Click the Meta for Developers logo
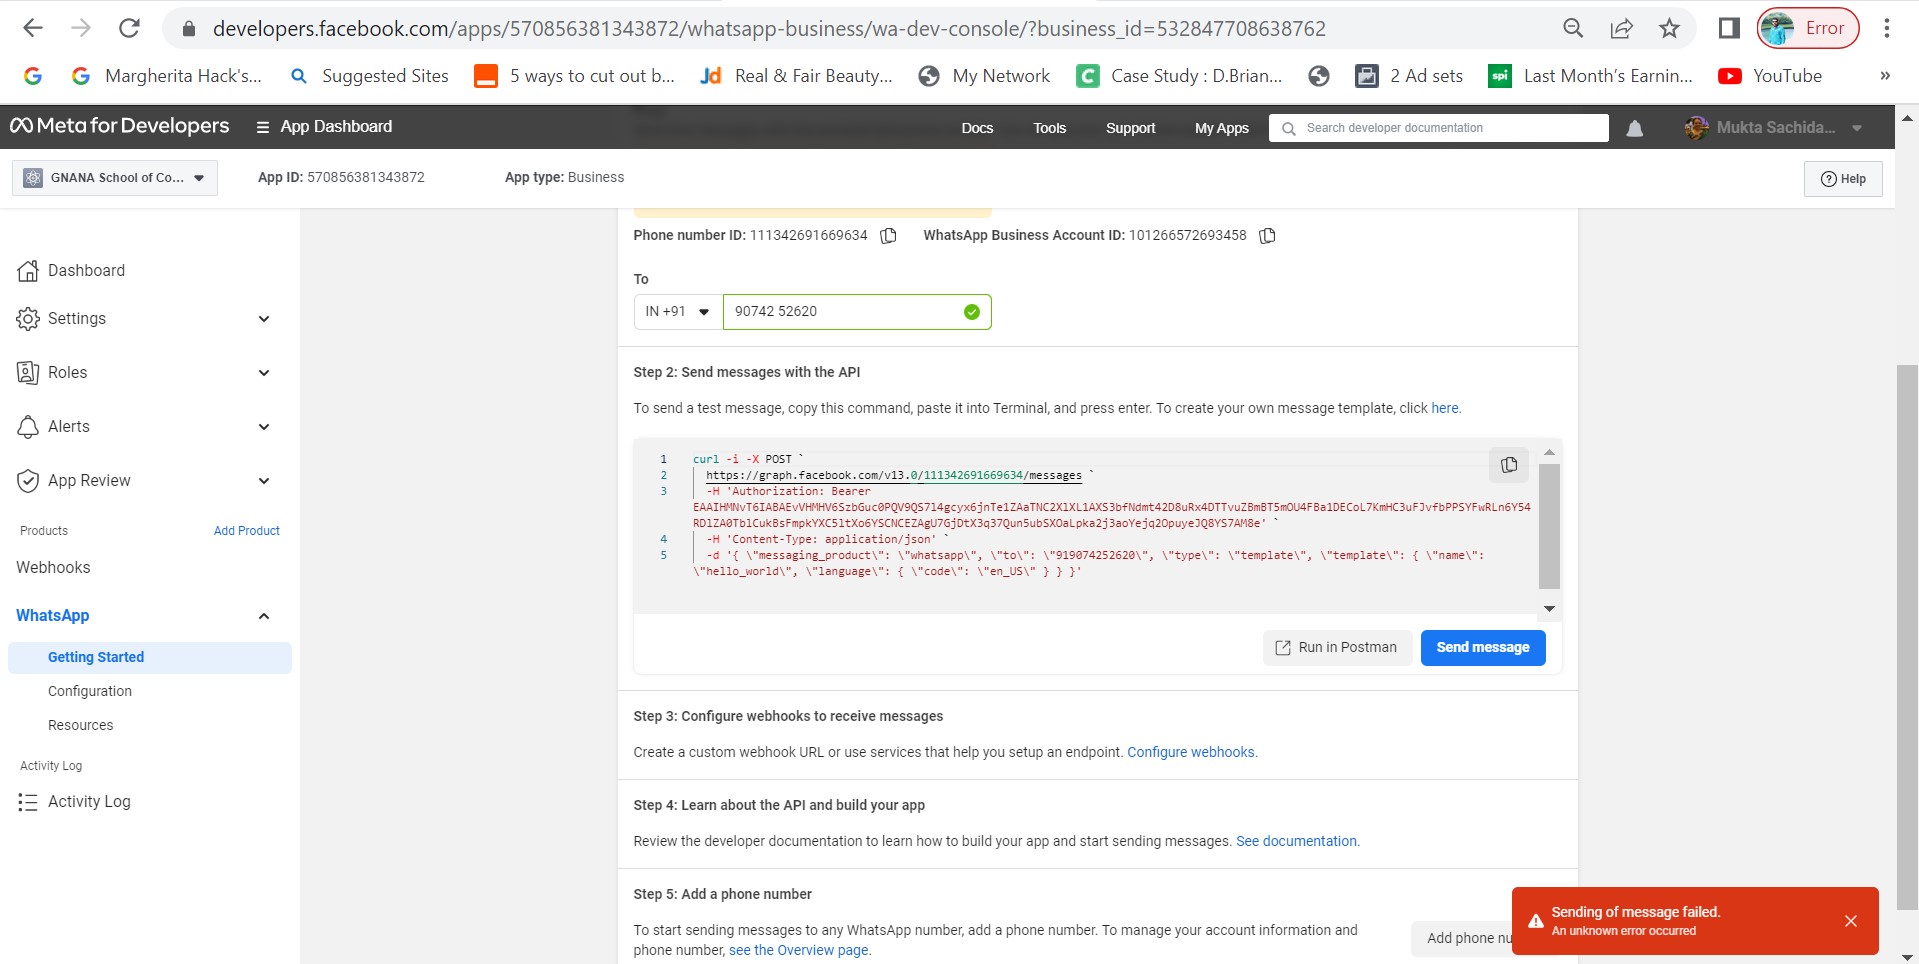Screen dimensions: 1919x964 (120, 126)
